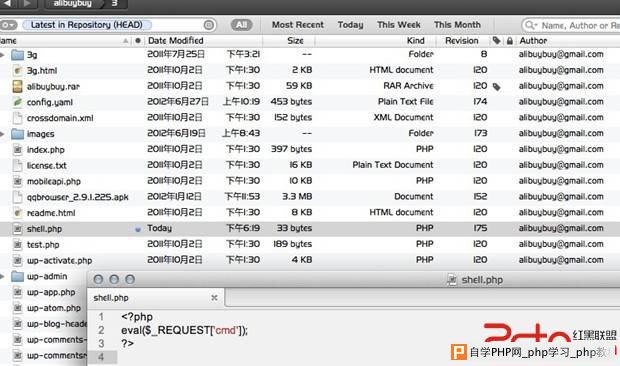Select the config.yaml file icon
Image resolution: width=620 pixels, height=366 pixels.
pyautogui.click(x=17, y=102)
